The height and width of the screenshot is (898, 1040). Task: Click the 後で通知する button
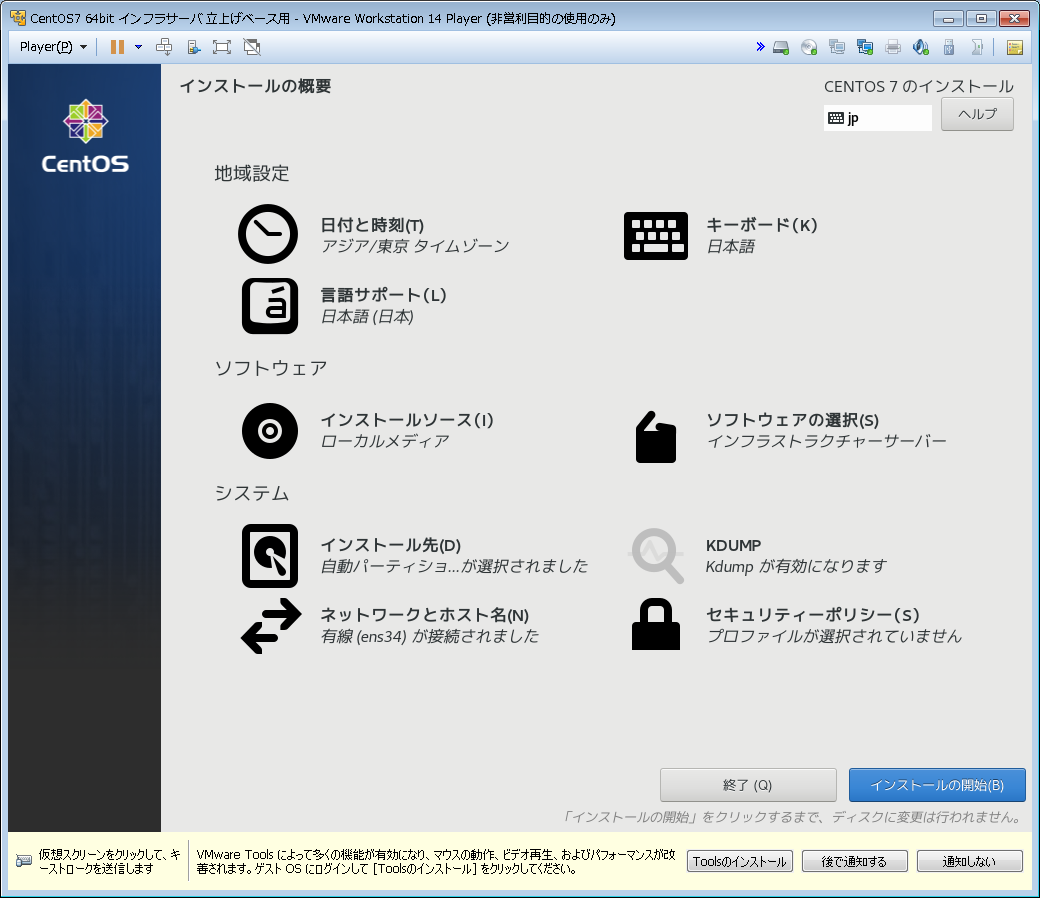coord(854,862)
